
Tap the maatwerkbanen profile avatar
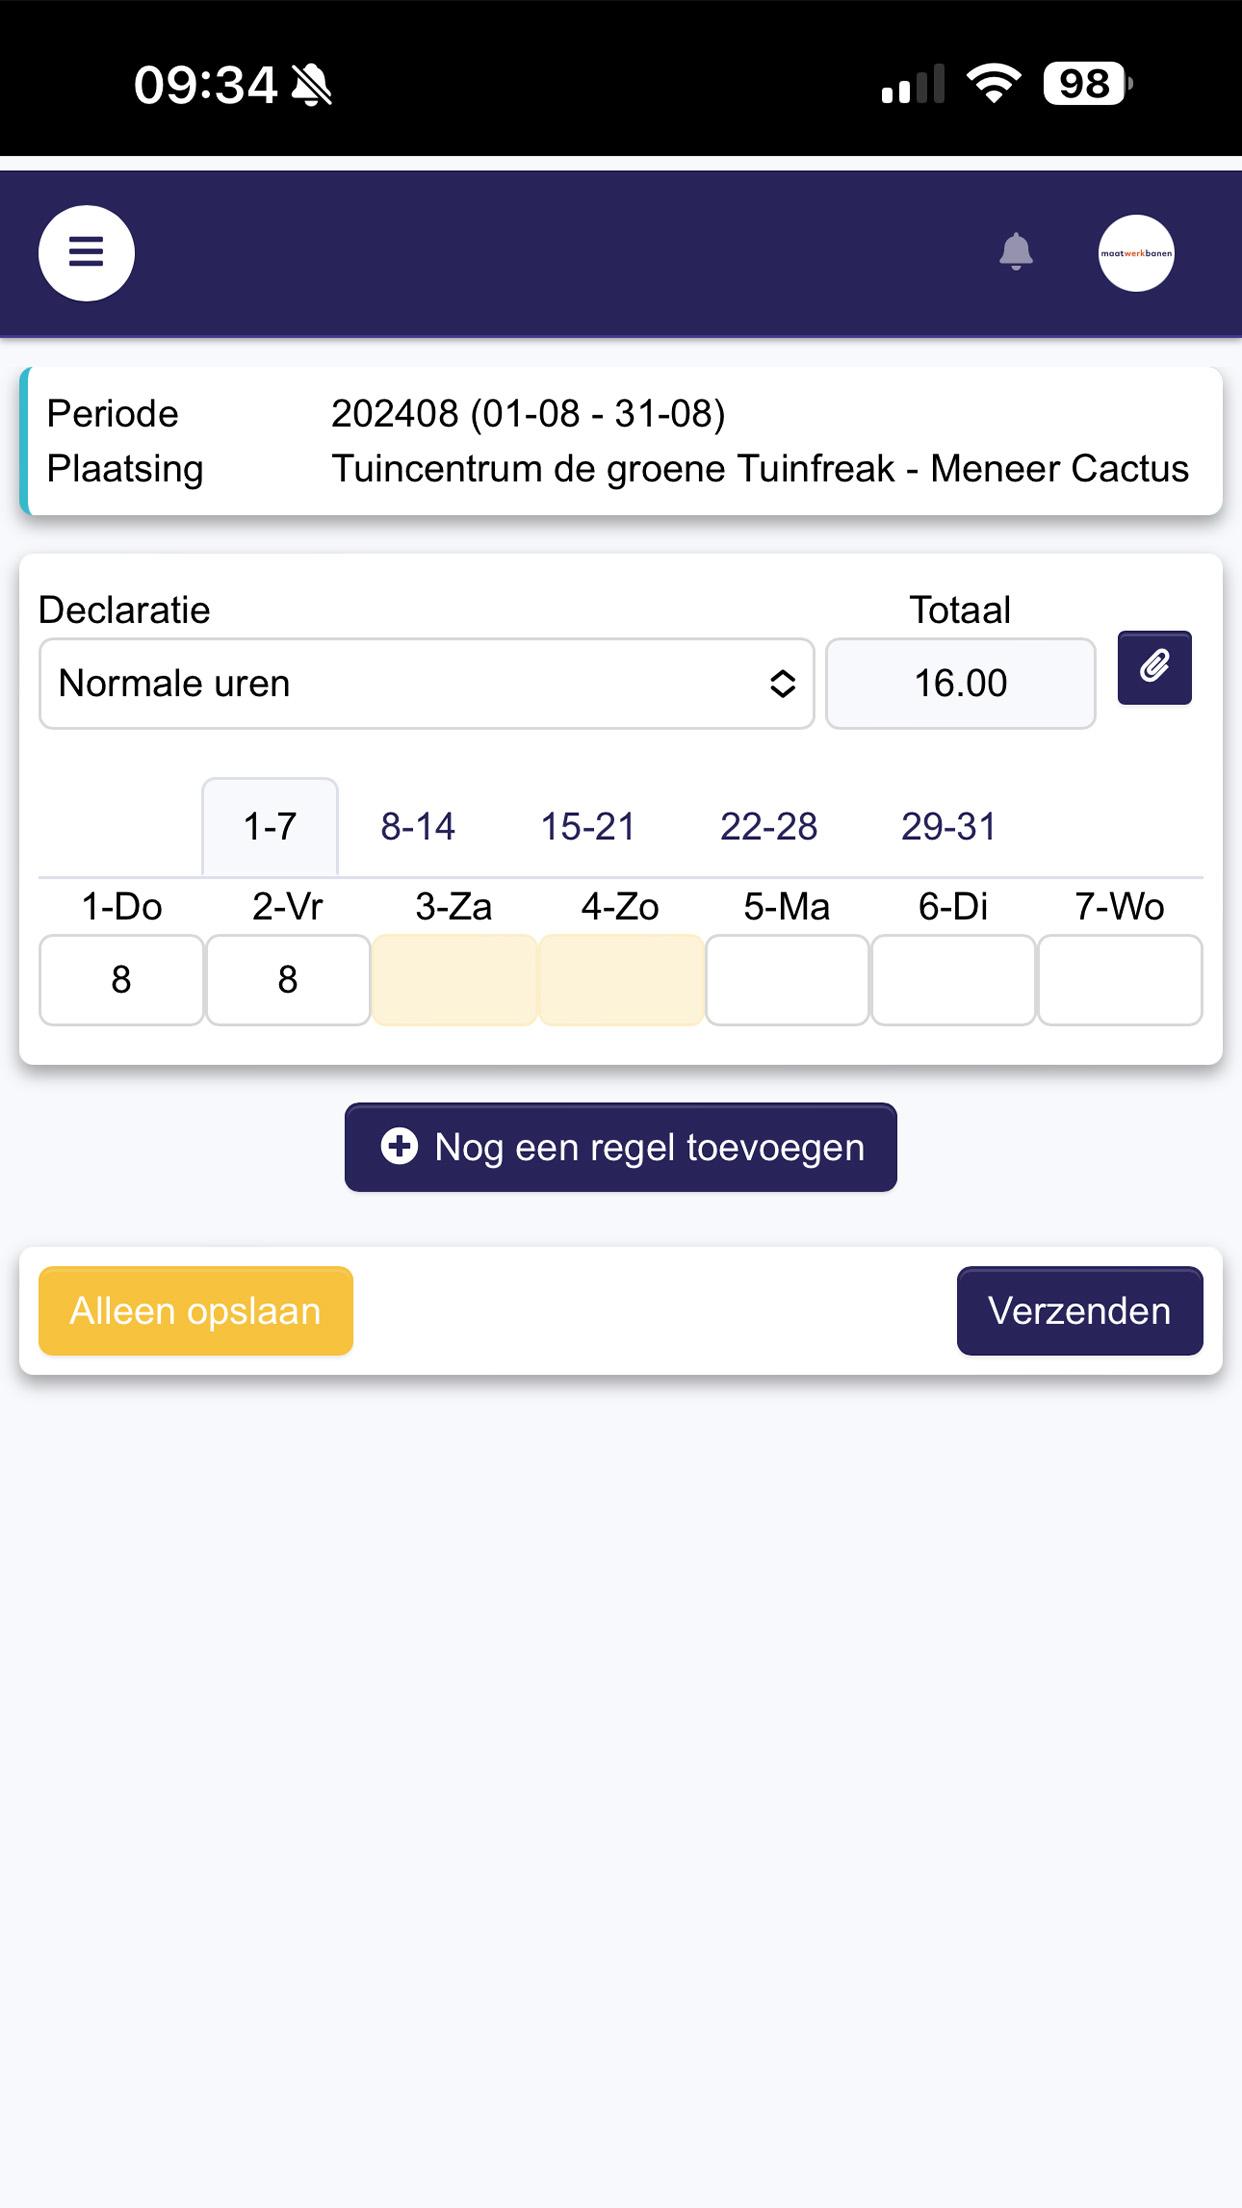click(x=1136, y=253)
